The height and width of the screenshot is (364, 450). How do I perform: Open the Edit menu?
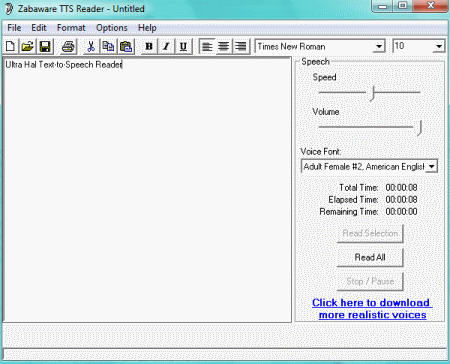point(39,28)
